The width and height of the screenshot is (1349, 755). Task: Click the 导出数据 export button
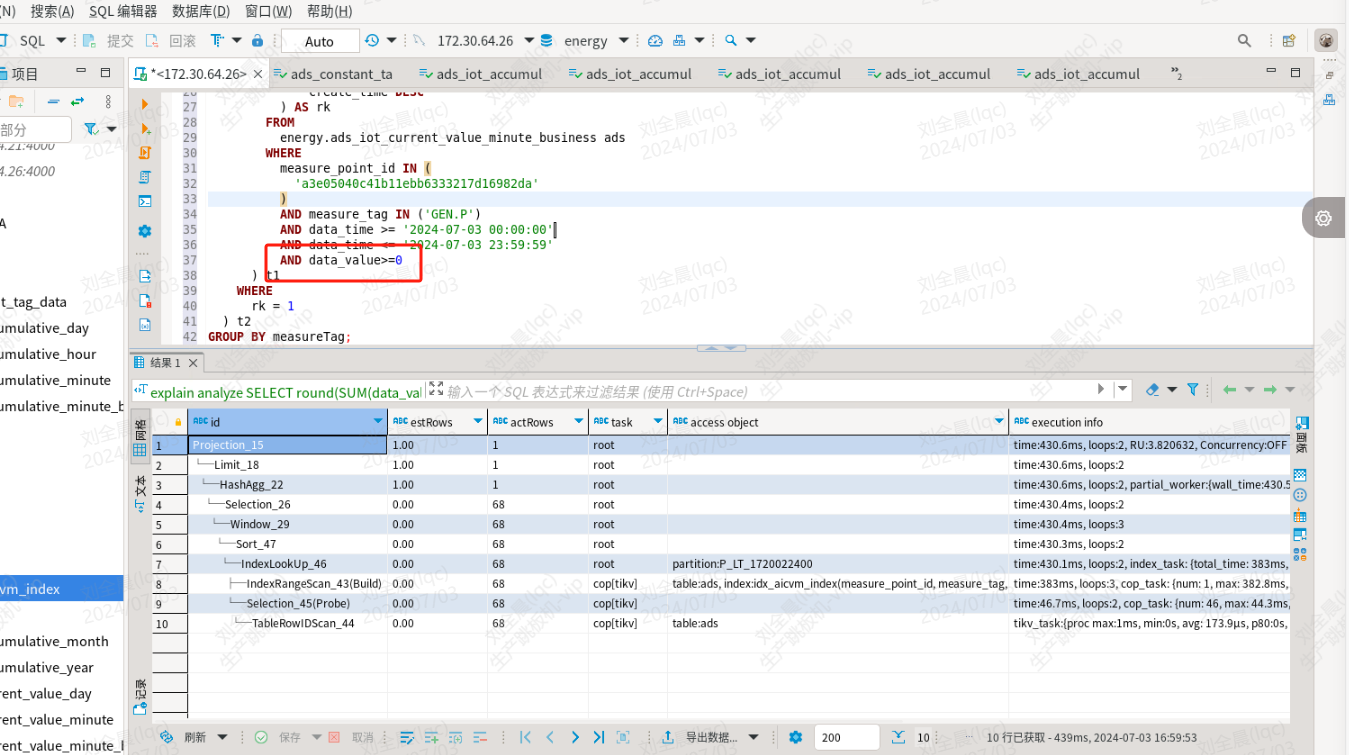[712, 737]
